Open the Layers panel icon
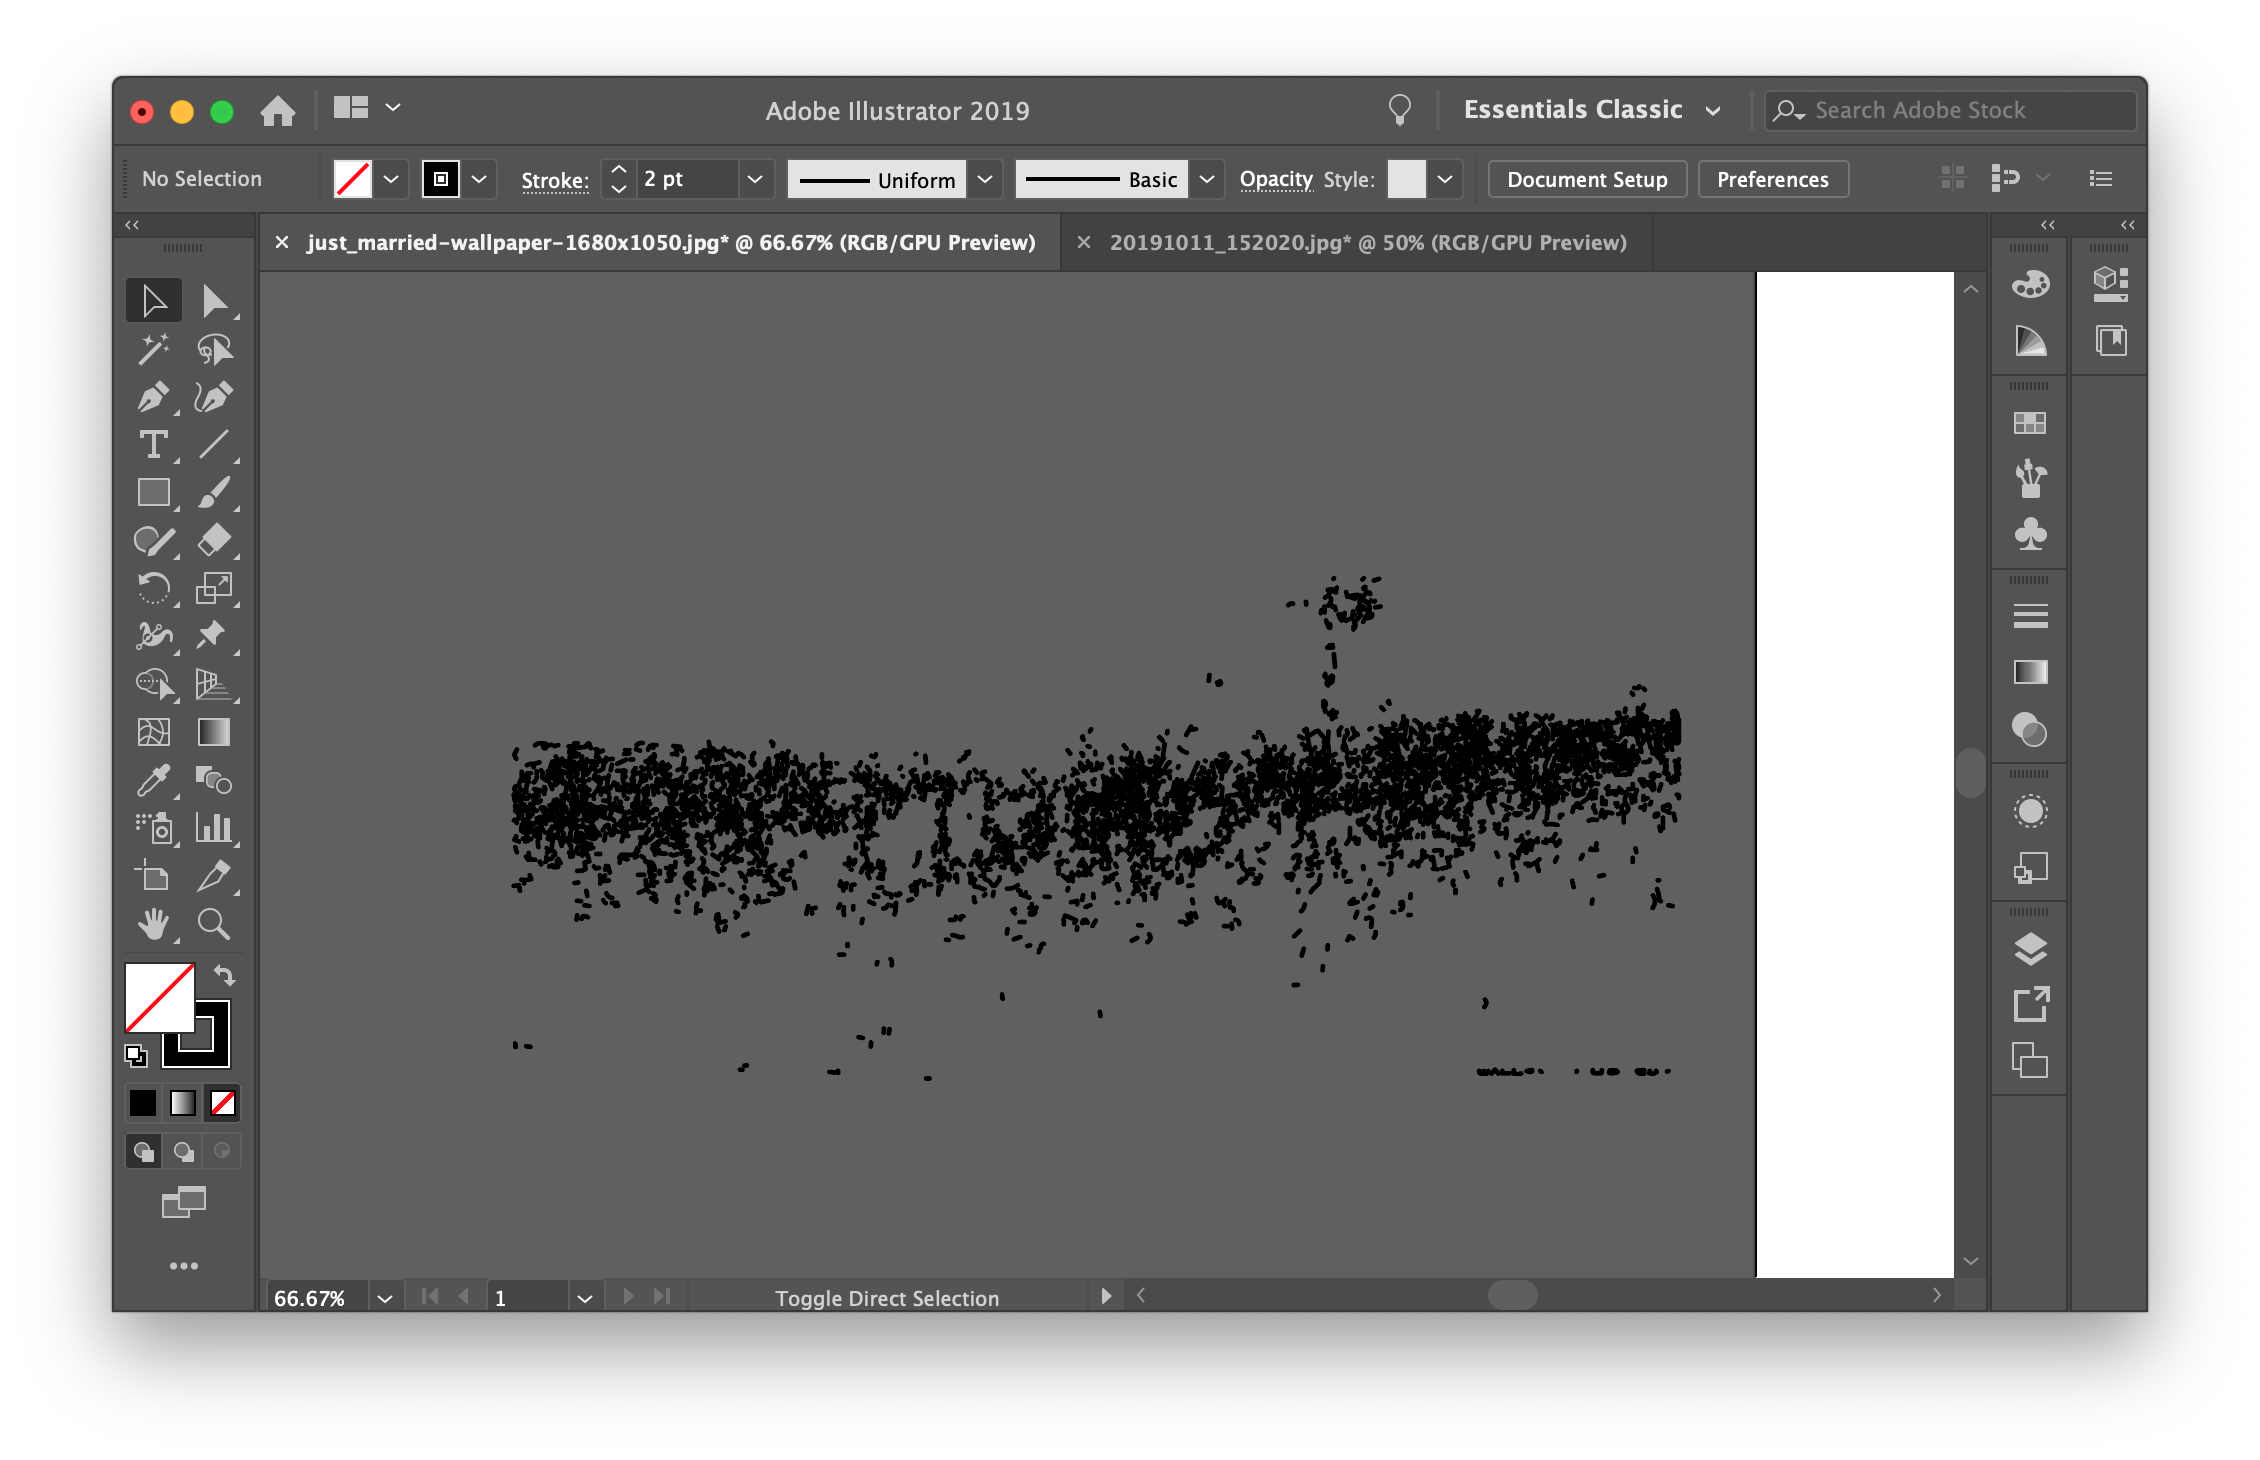Screen dimensions: 2260x1460 click(2029, 949)
